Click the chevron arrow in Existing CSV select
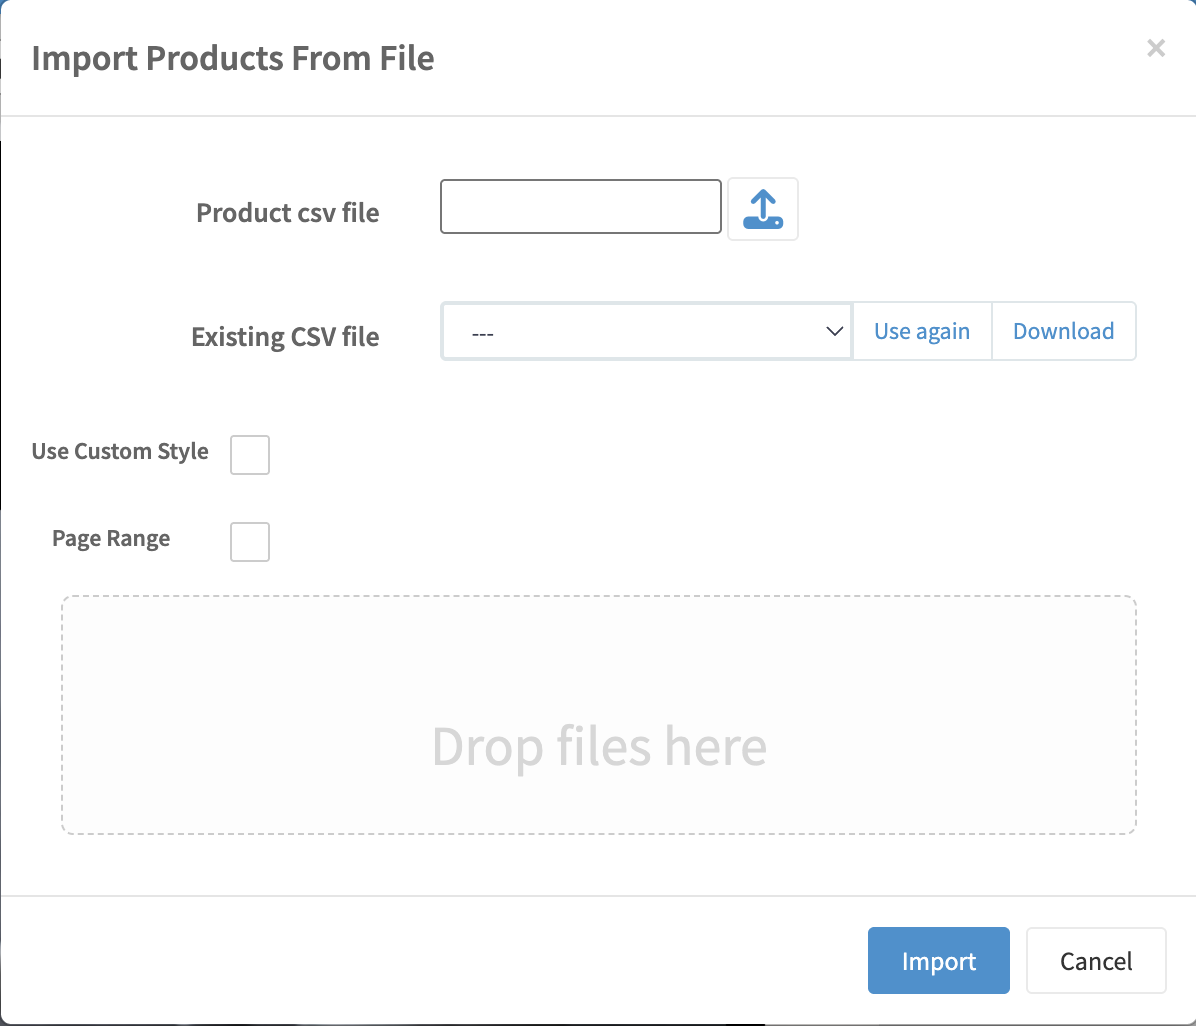Viewport: 1196px width, 1026px height. [x=835, y=331]
